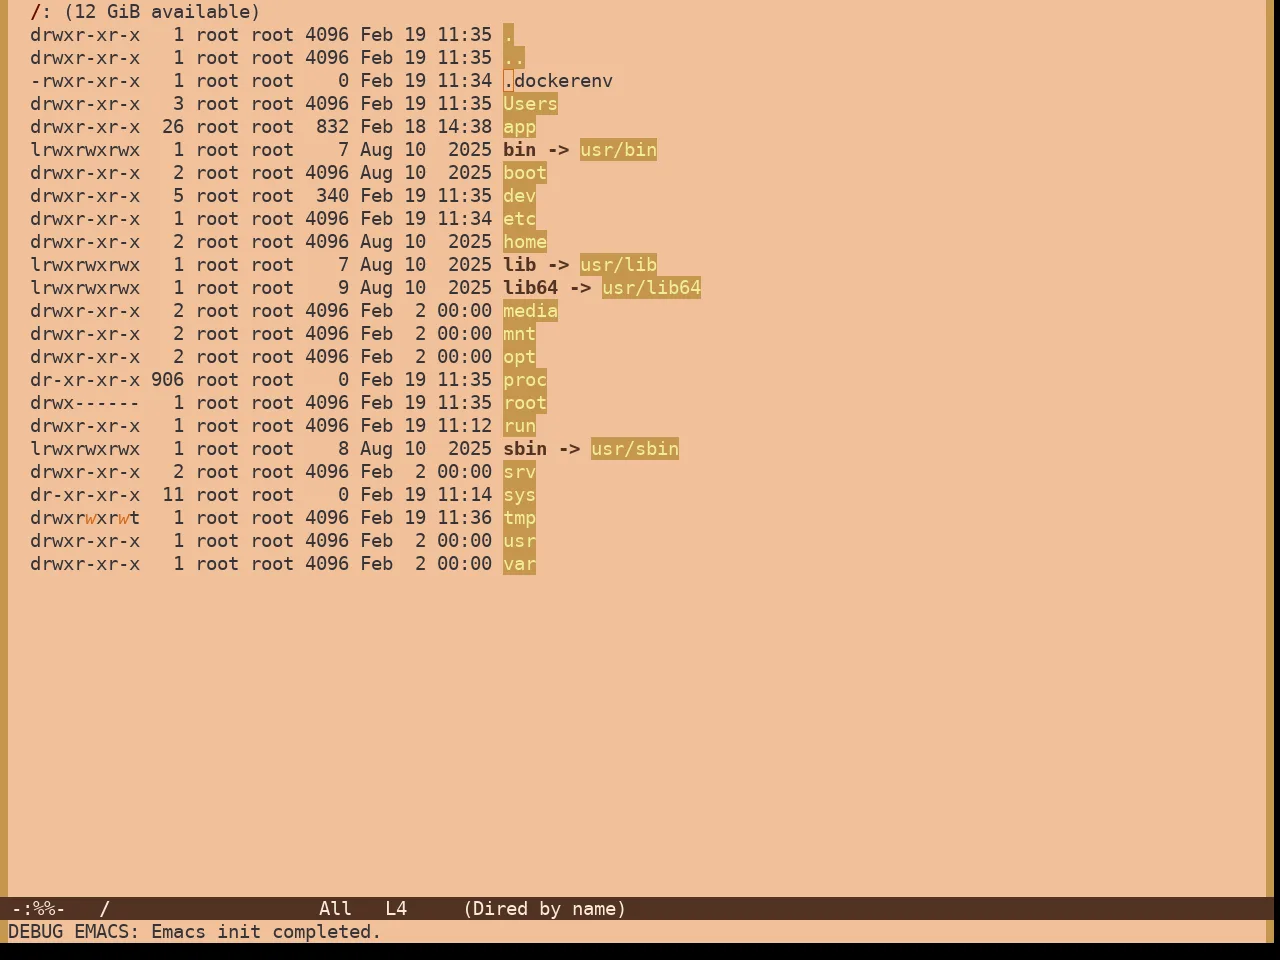This screenshot has height=960, width=1280.
Task: Click the '(Dired by name)' mode indicator
Action: [x=544, y=909]
